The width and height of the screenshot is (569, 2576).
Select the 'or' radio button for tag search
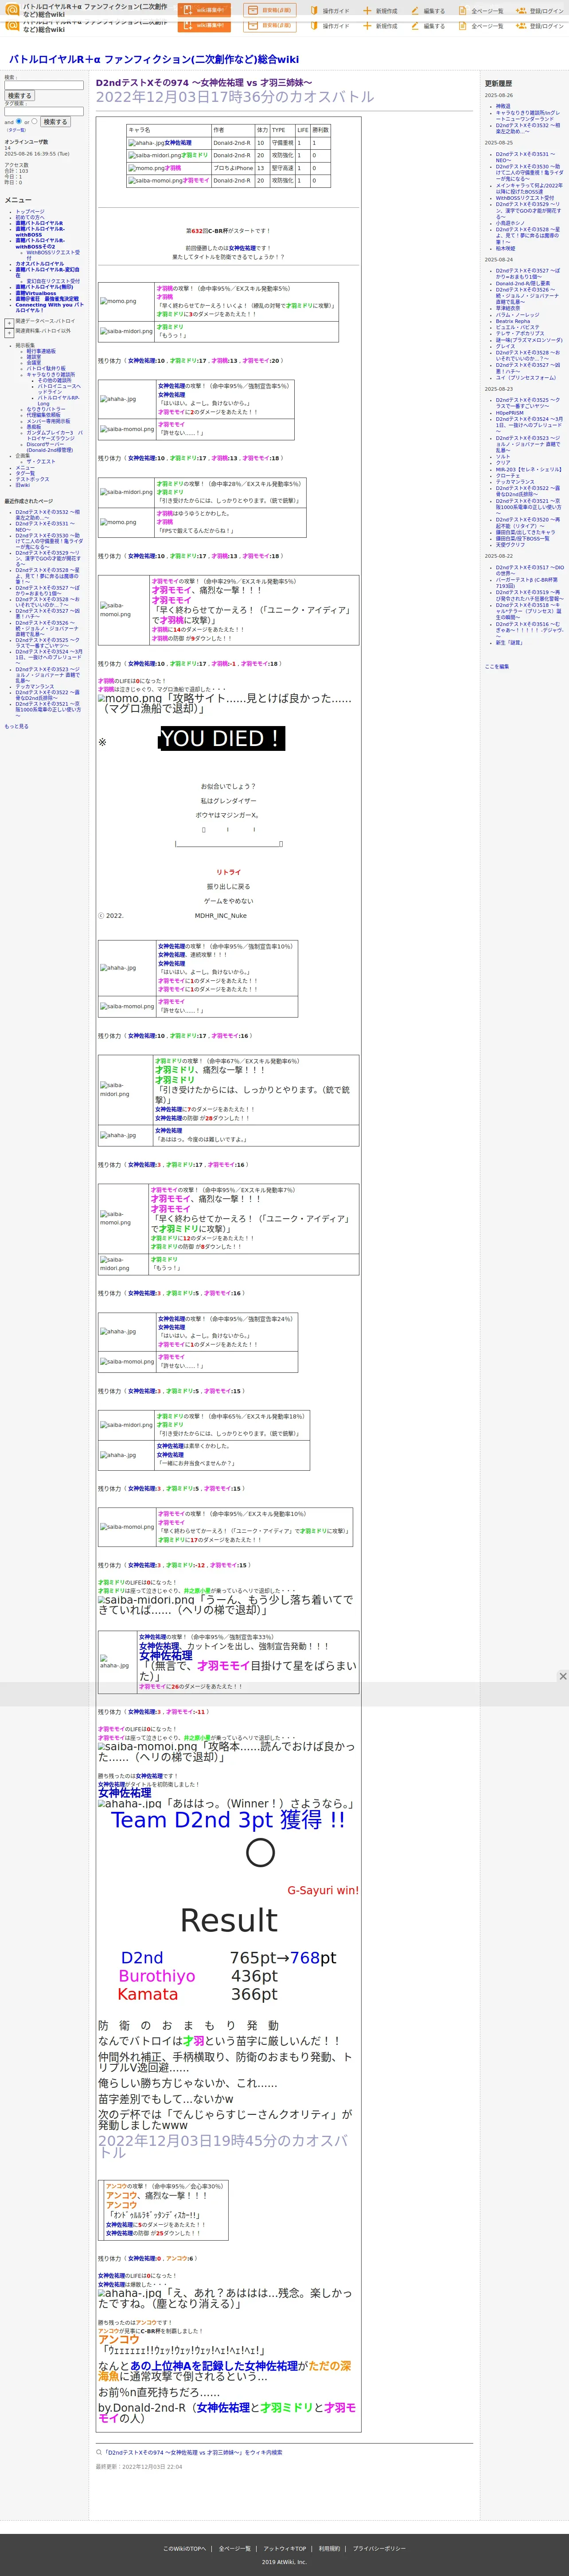tap(34, 121)
